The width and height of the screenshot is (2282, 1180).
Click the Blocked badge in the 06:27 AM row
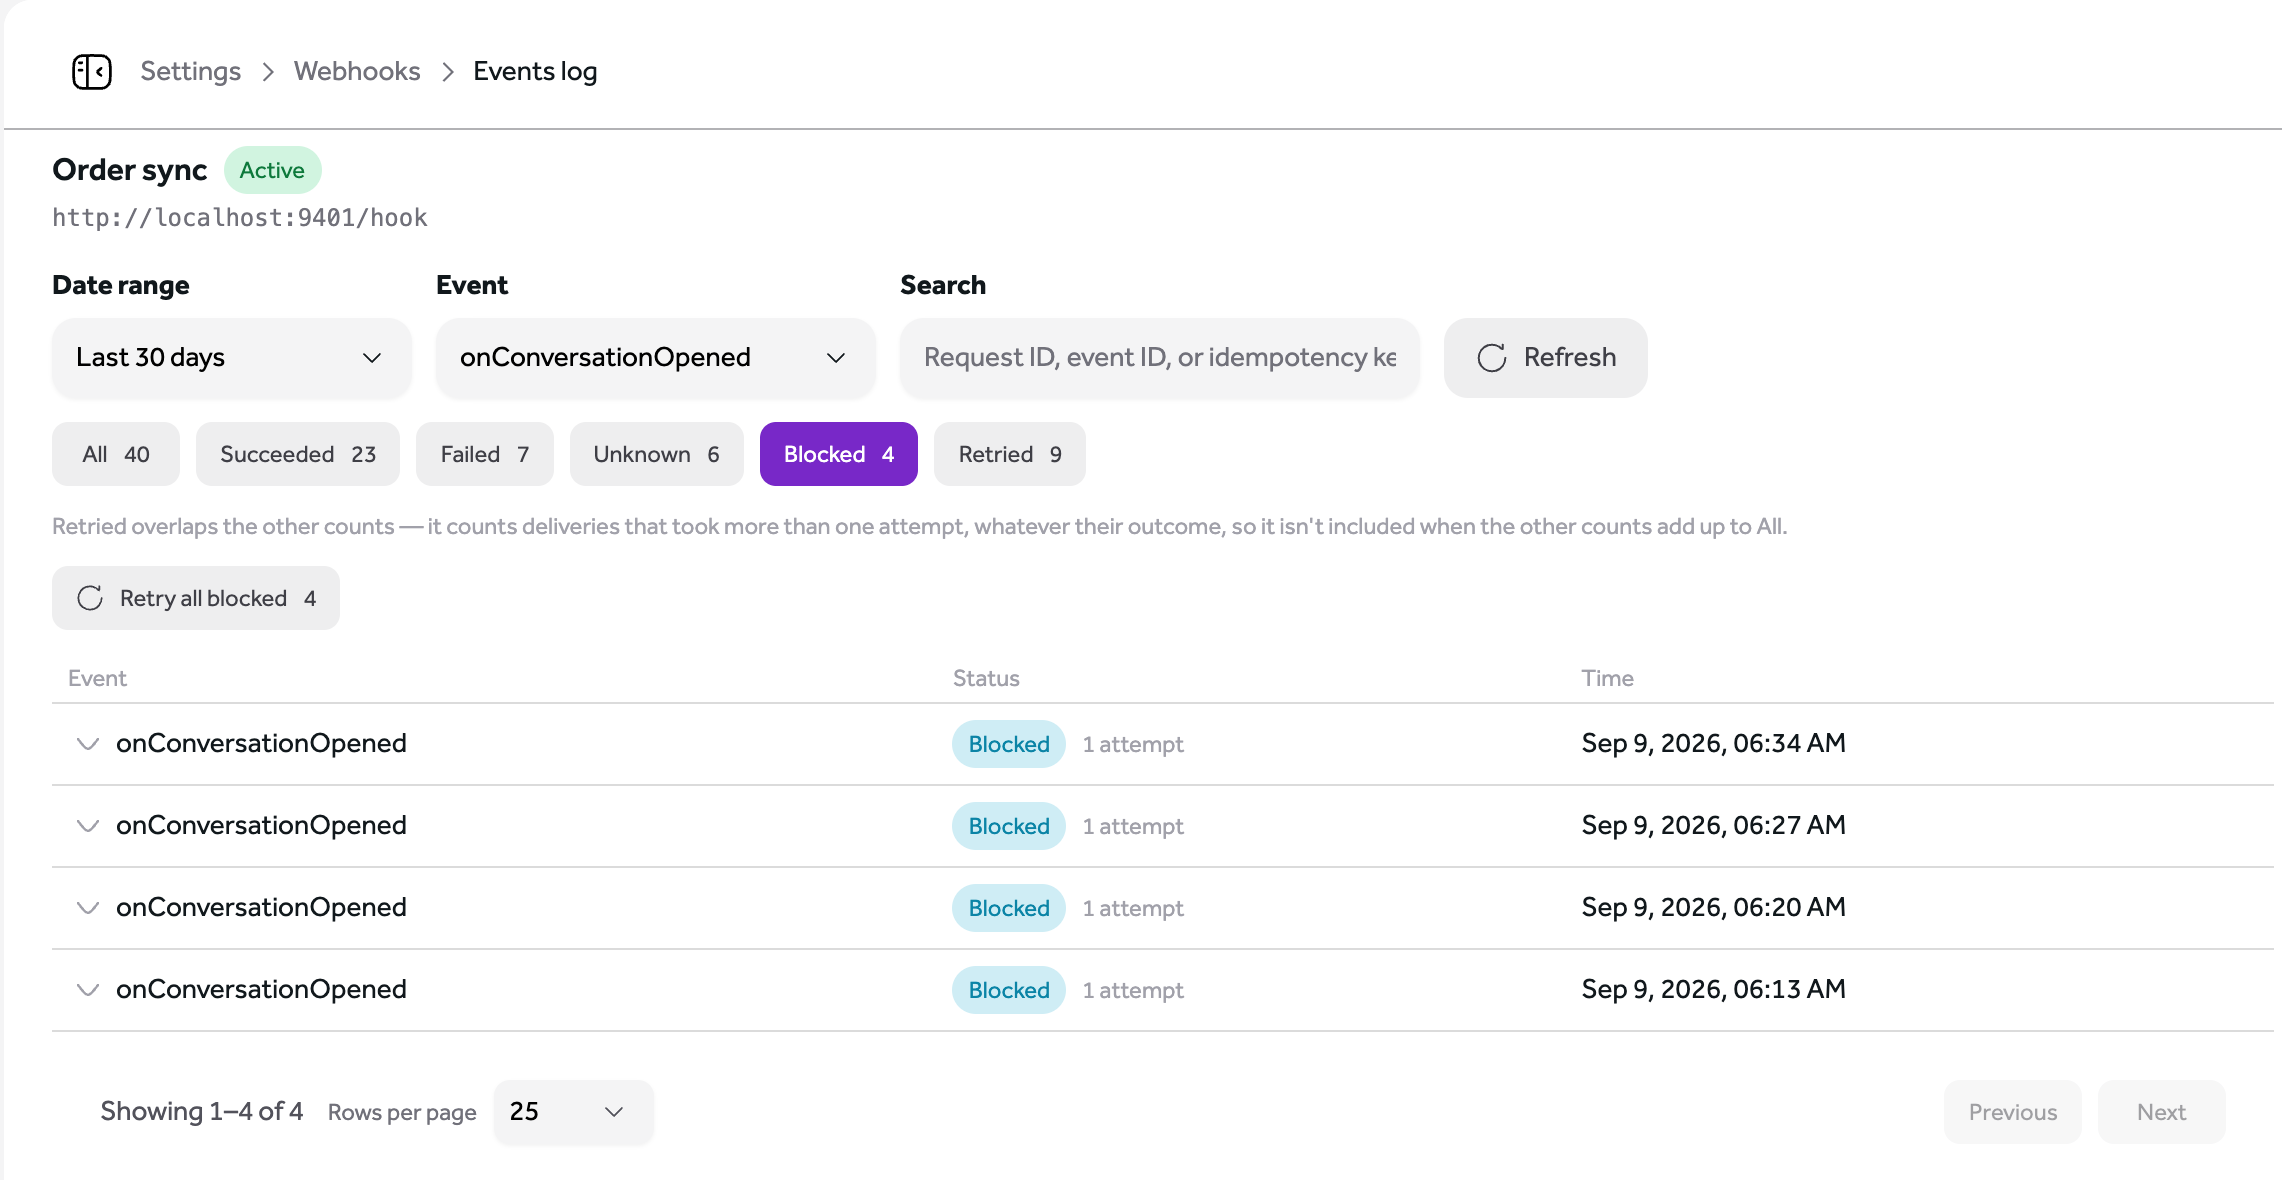click(1009, 826)
